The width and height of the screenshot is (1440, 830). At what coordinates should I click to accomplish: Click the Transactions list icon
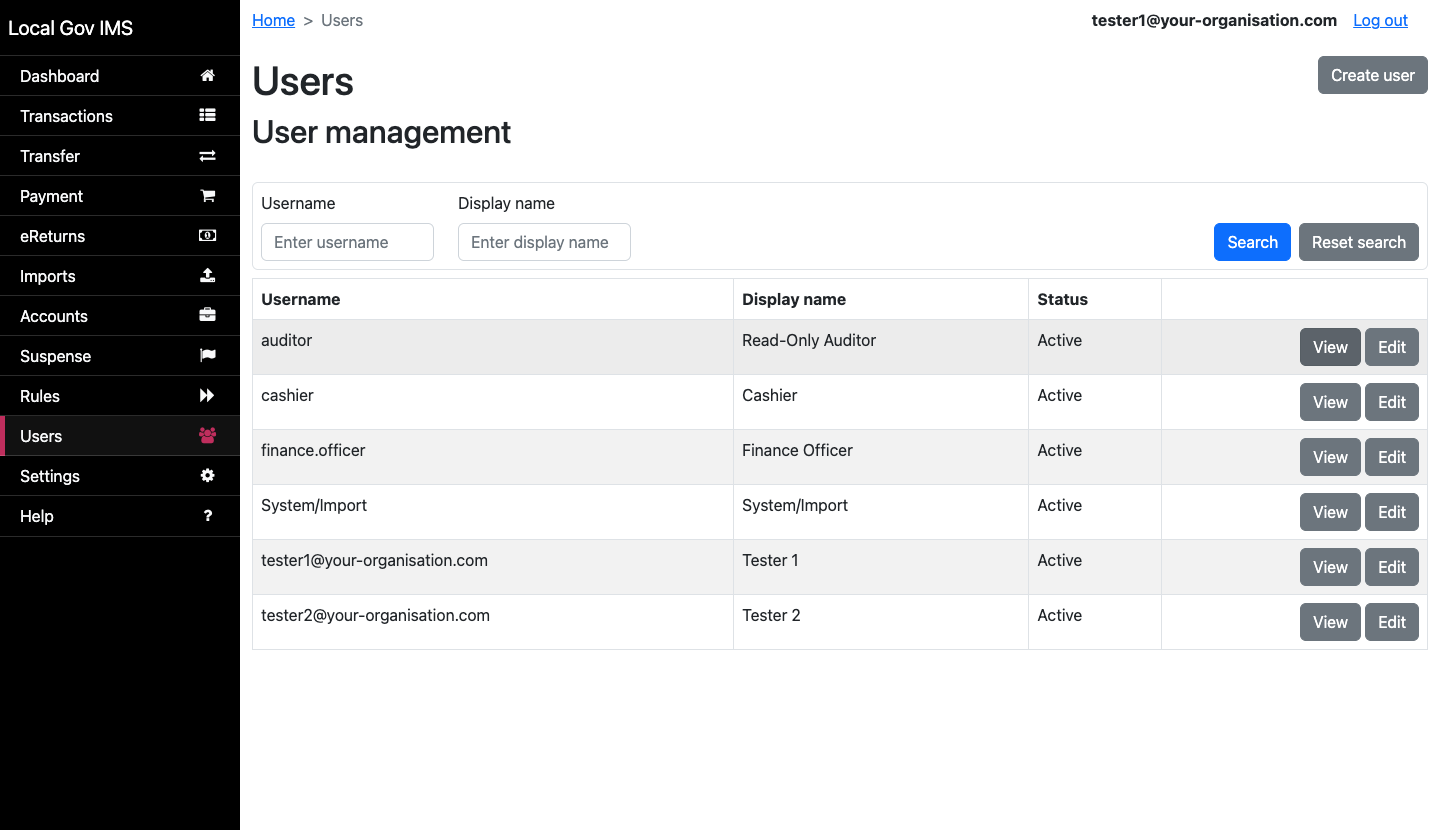(207, 115)
